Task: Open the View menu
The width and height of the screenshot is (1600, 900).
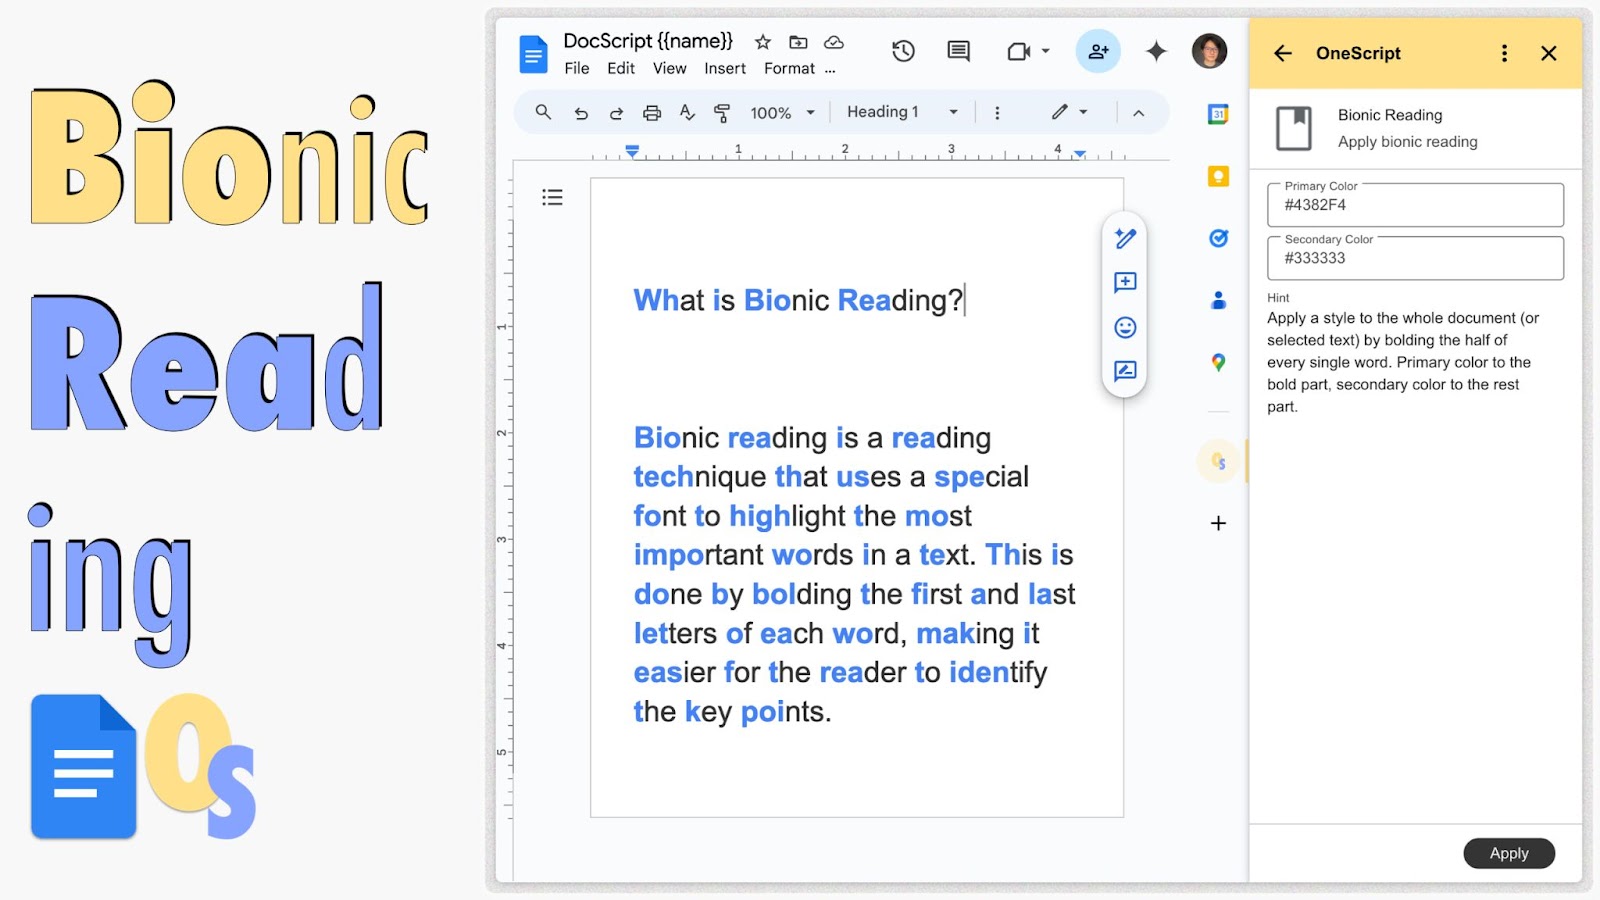Action: pyautogui.click(x=670, y=68)
